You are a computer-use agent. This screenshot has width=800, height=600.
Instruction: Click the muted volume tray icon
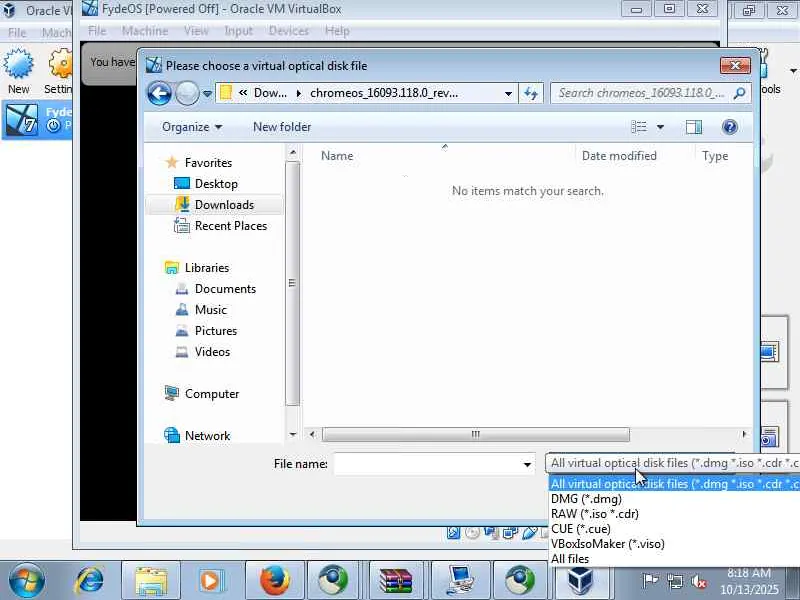[x=698, y=581]
